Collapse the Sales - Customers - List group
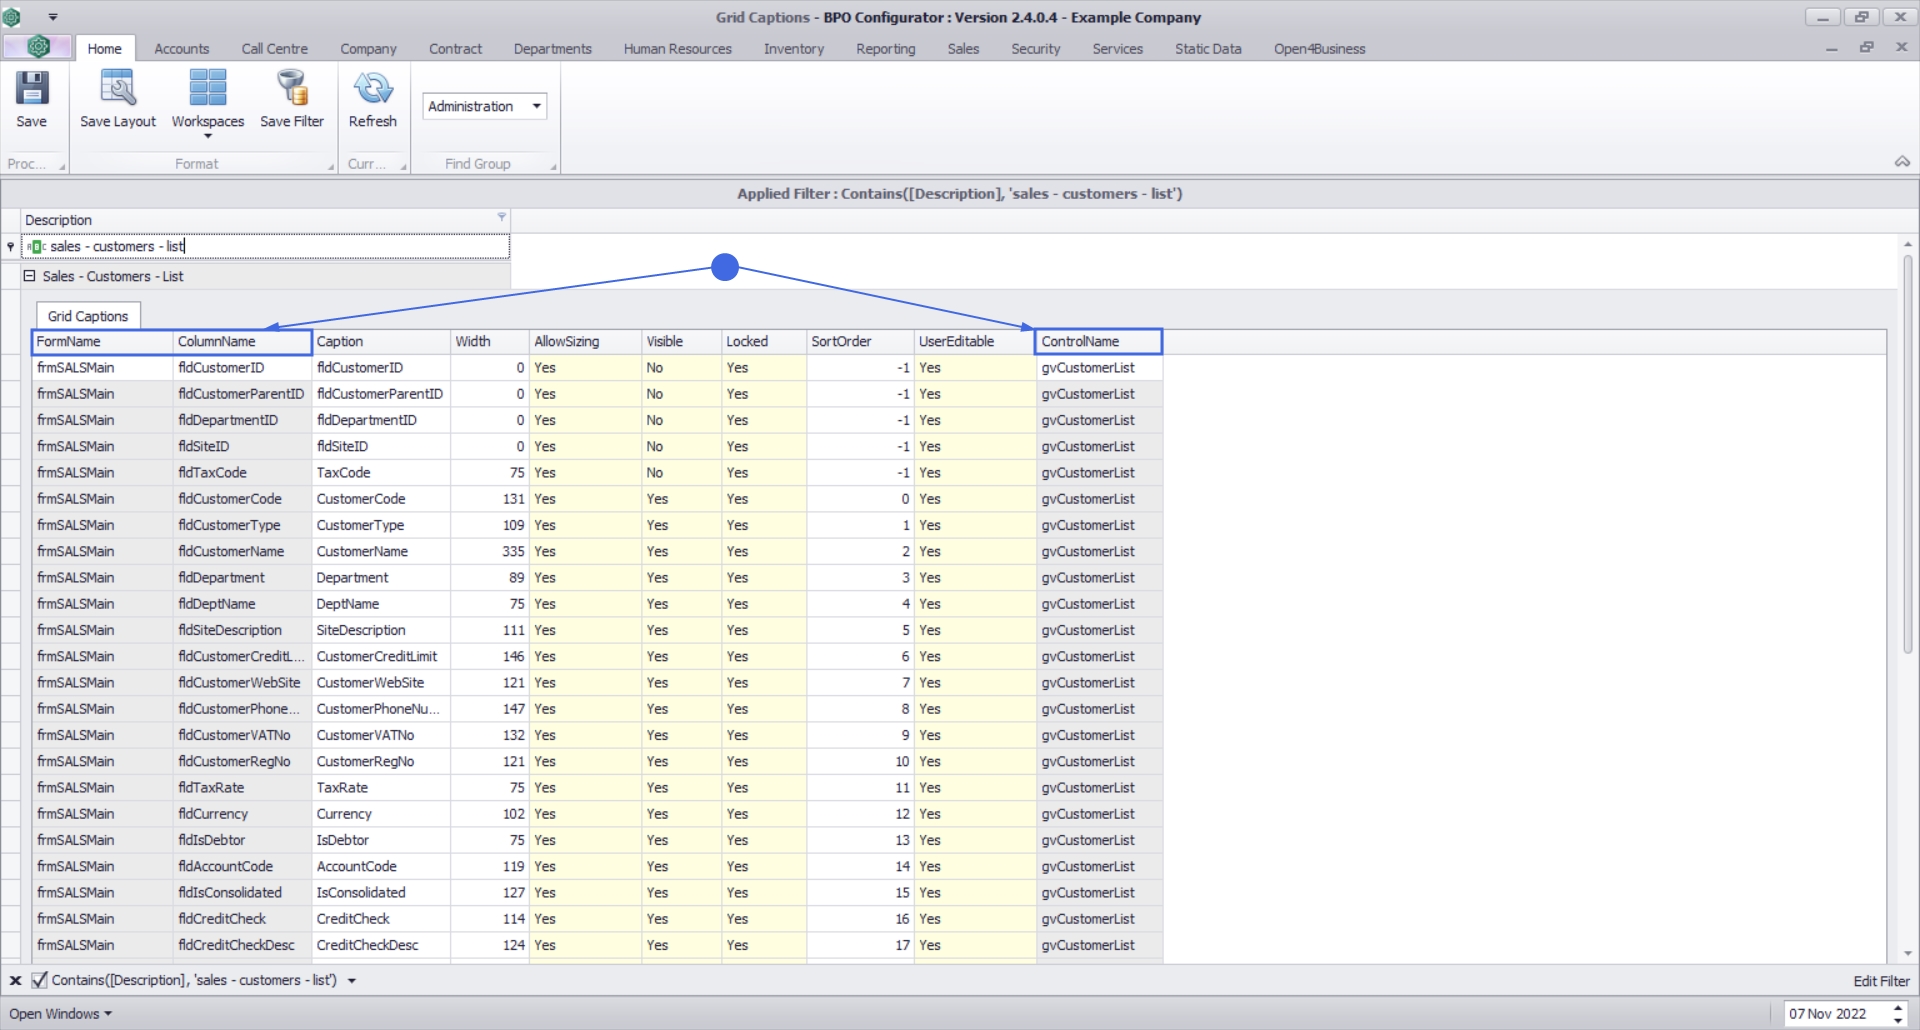 [x=30, y=277]
